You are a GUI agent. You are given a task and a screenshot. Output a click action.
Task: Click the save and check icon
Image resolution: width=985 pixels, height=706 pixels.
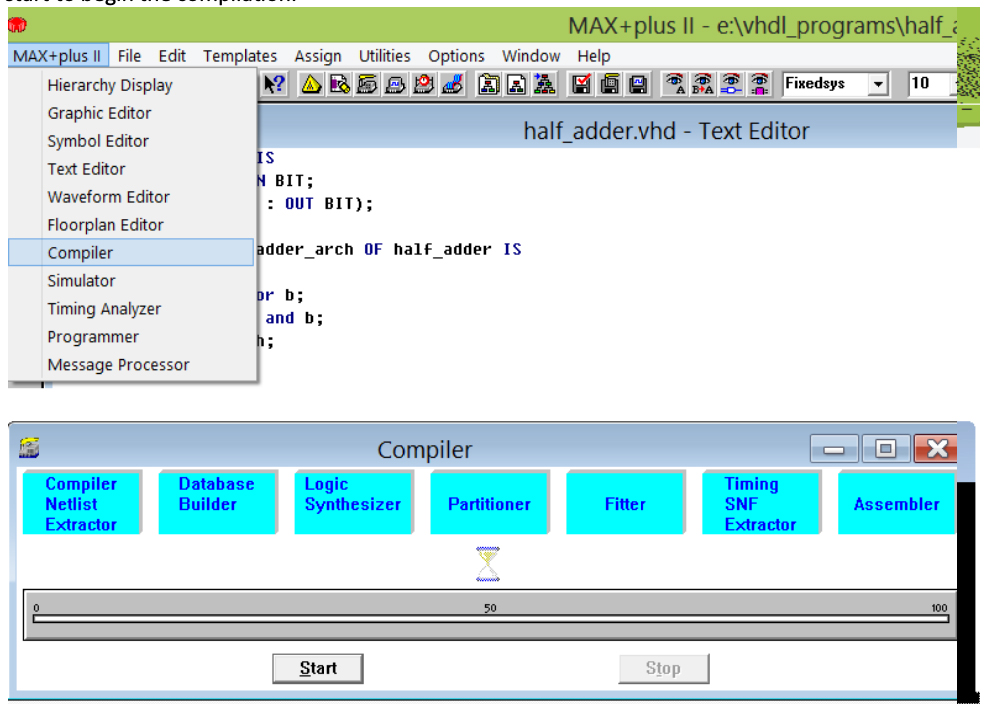[x=582, y=84]
